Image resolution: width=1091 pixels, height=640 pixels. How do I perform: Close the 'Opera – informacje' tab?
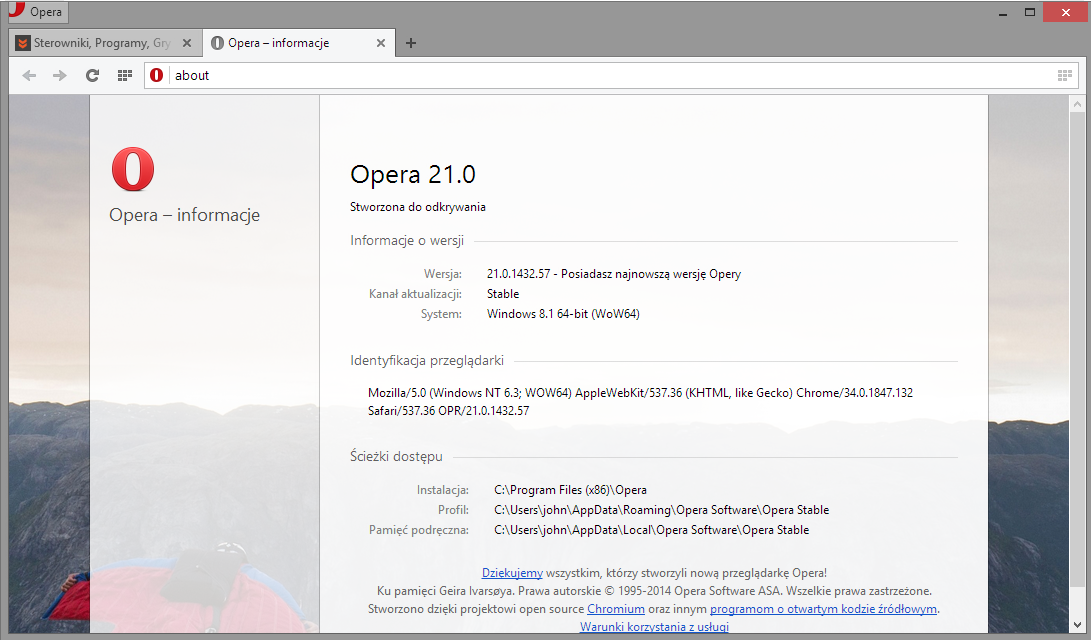pos(381,43)
